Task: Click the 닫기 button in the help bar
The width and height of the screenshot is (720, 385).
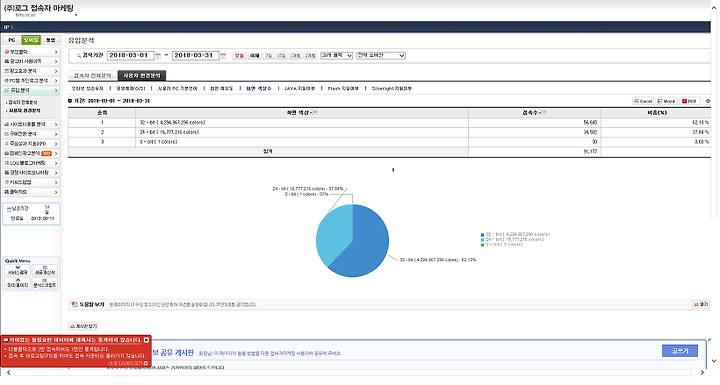Action: coord(701,304)
